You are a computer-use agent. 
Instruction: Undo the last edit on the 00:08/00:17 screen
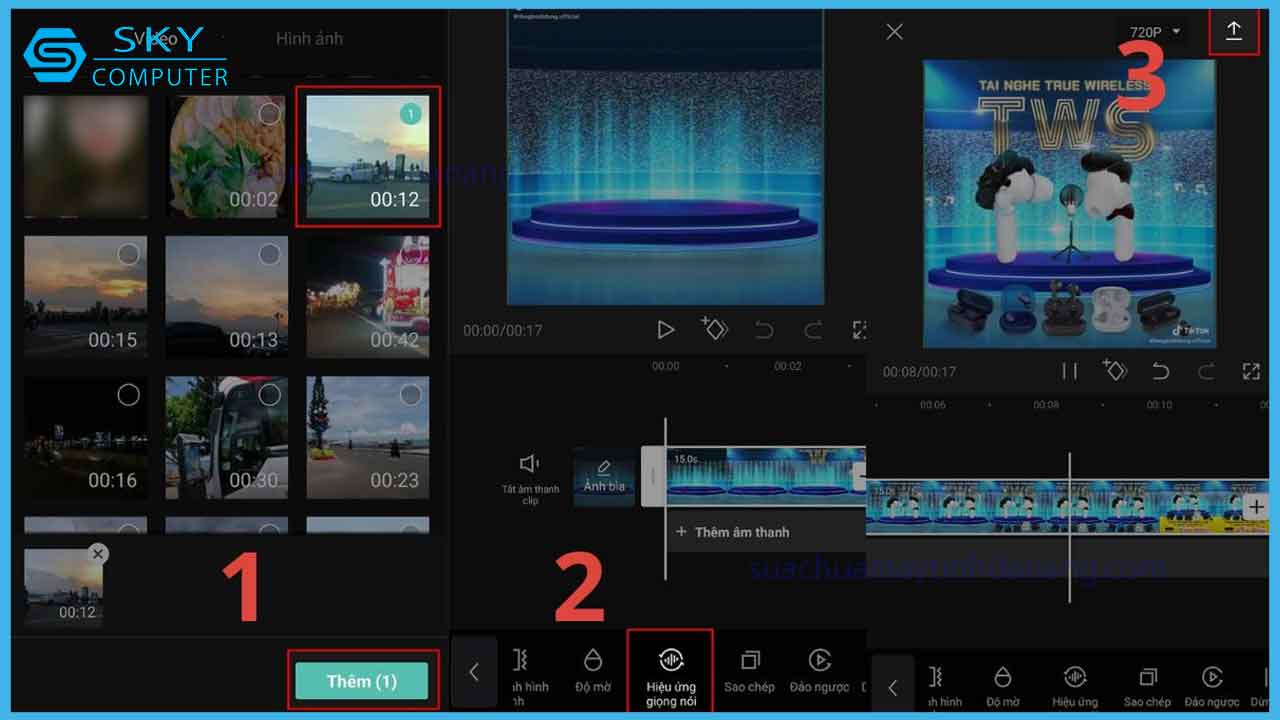pyautogui.click(x=1160, y=371)
